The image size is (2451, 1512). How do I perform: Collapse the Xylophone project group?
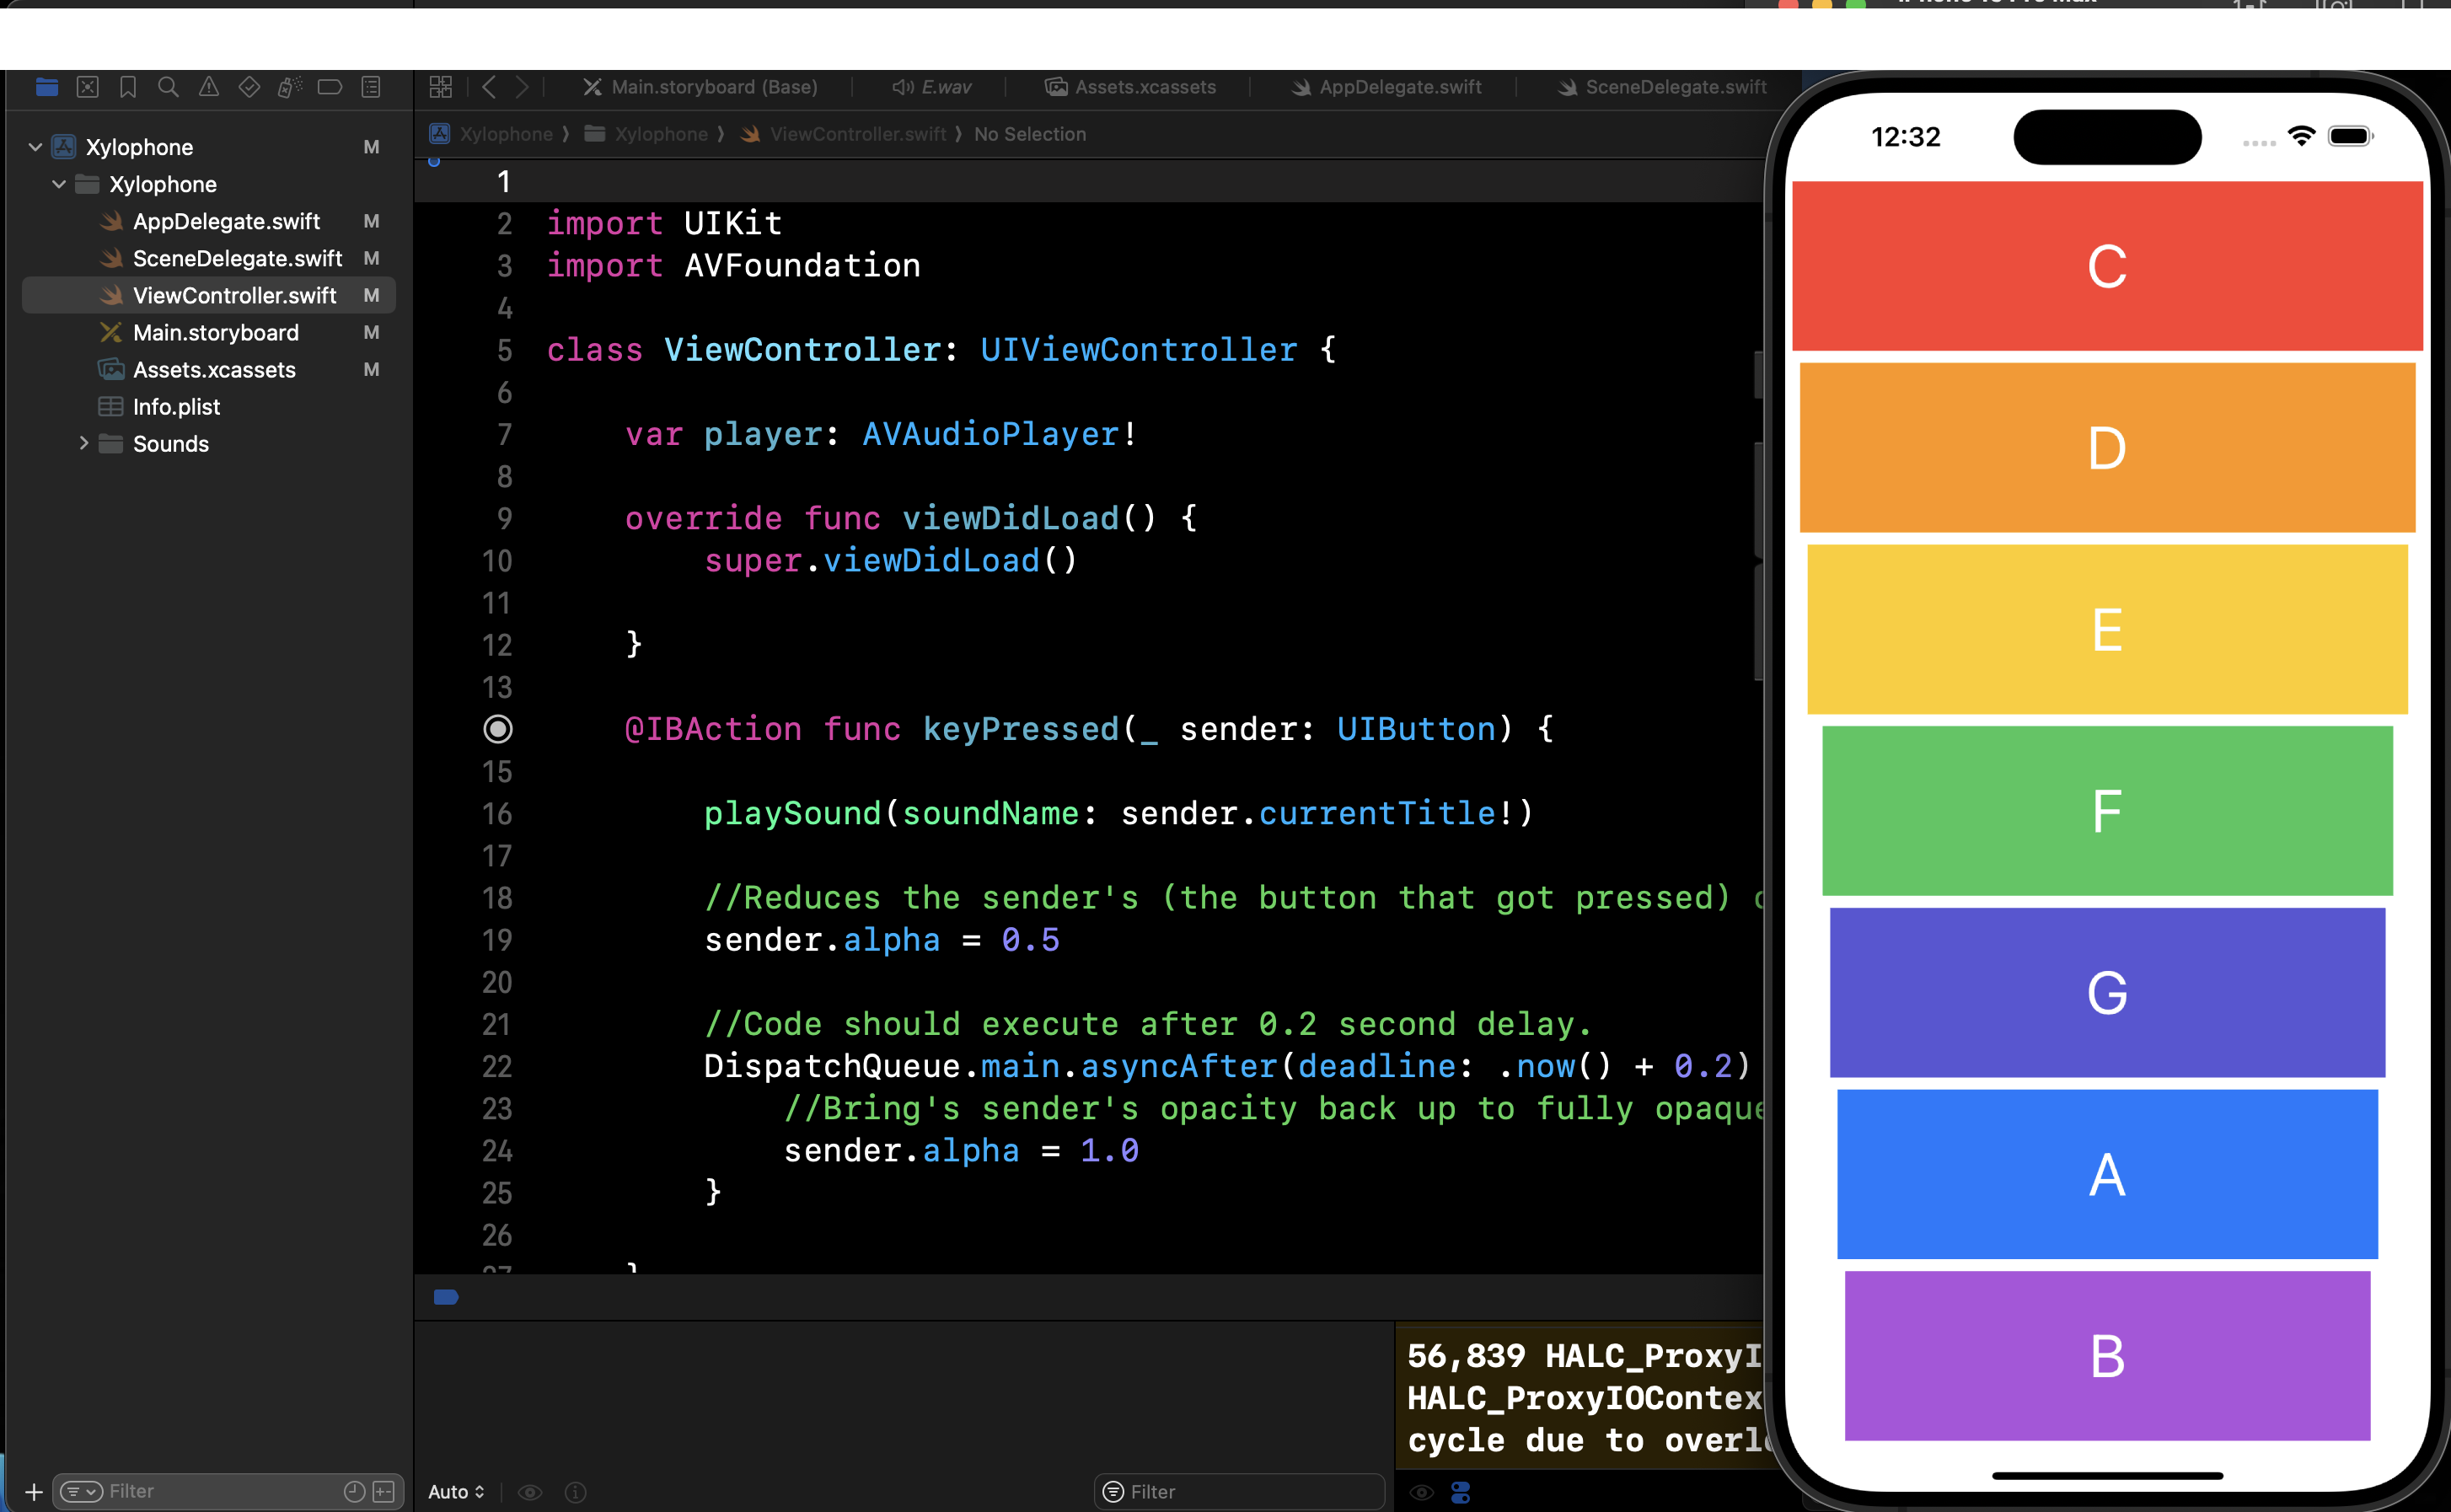36,147
